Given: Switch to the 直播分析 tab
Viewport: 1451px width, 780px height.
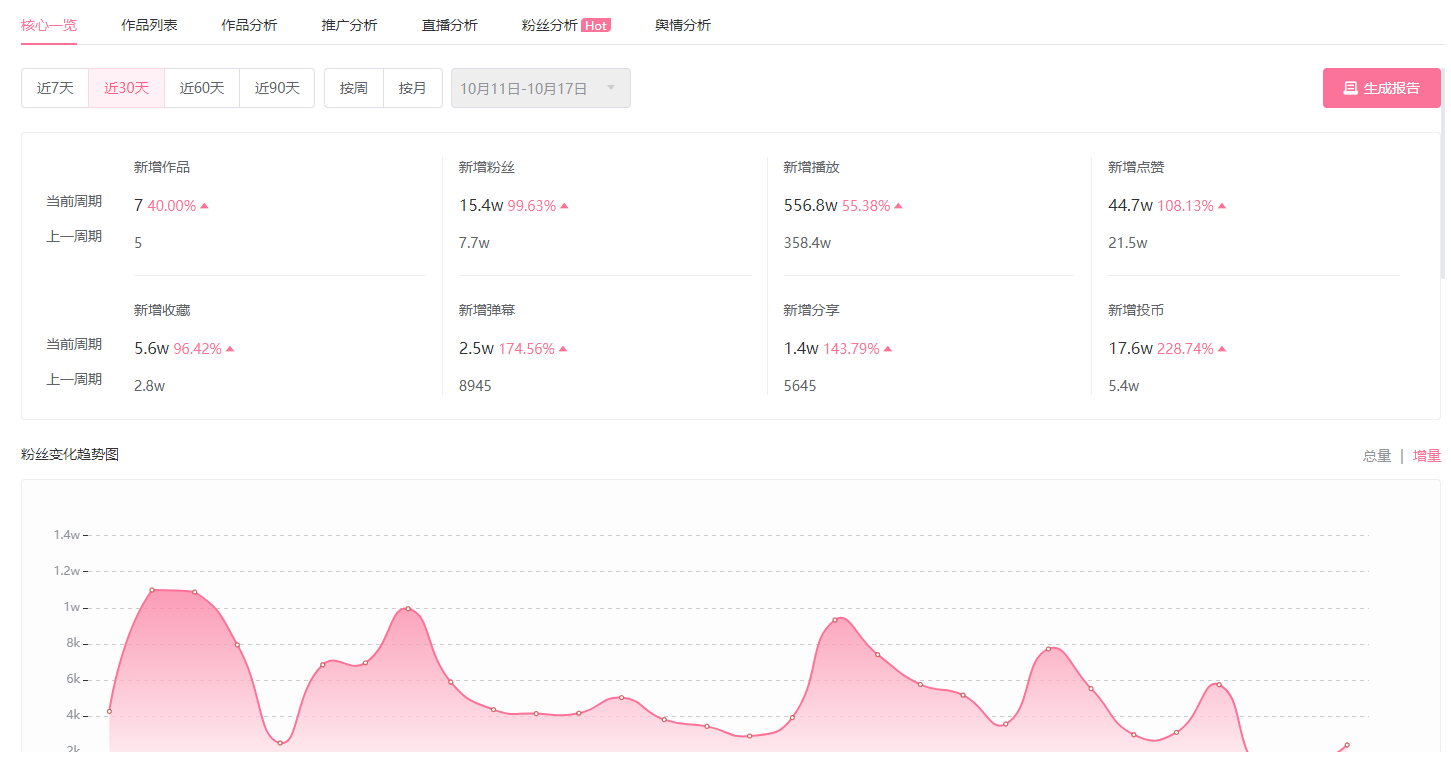Looking at the screenshot, I should click(450, 25).
